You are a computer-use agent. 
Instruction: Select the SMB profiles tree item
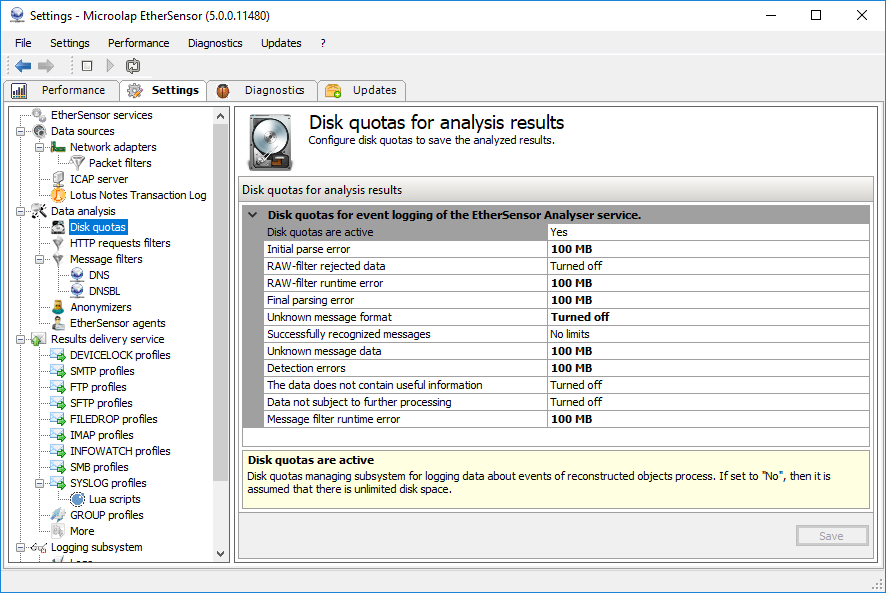click(99, 468)
